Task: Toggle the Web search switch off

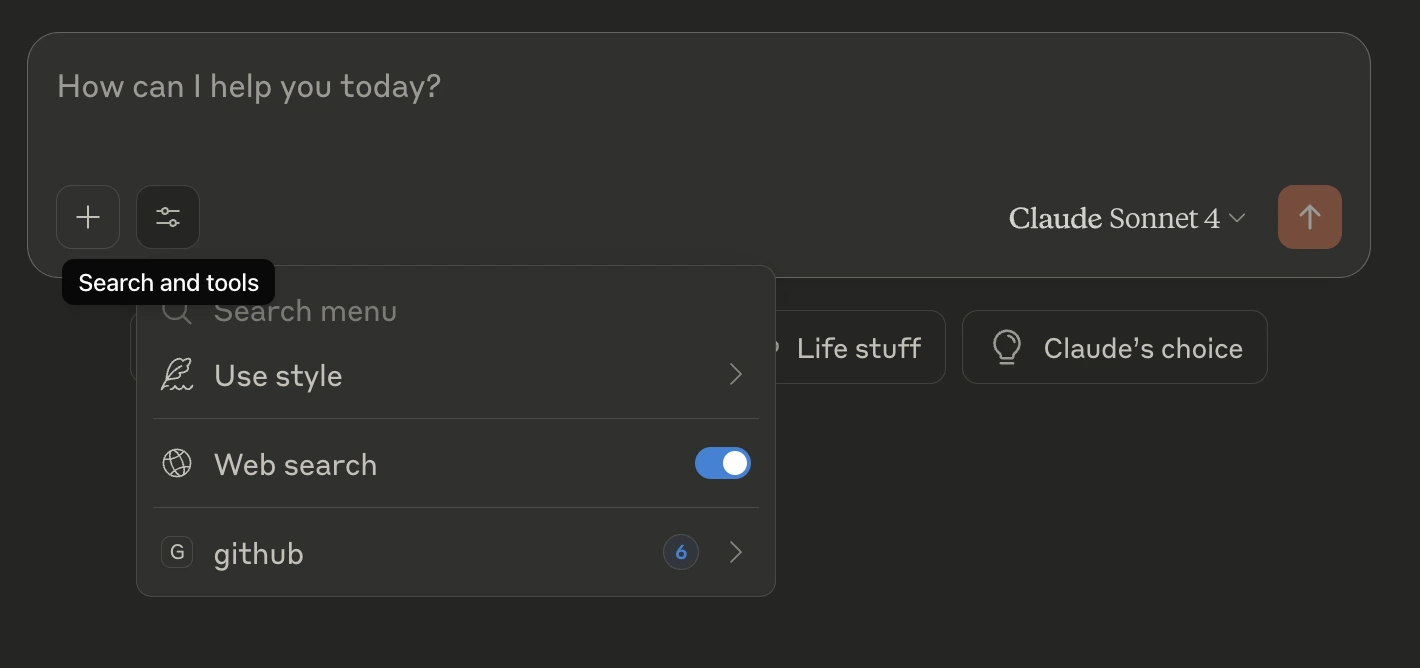Action: click(x=722, y=463)
